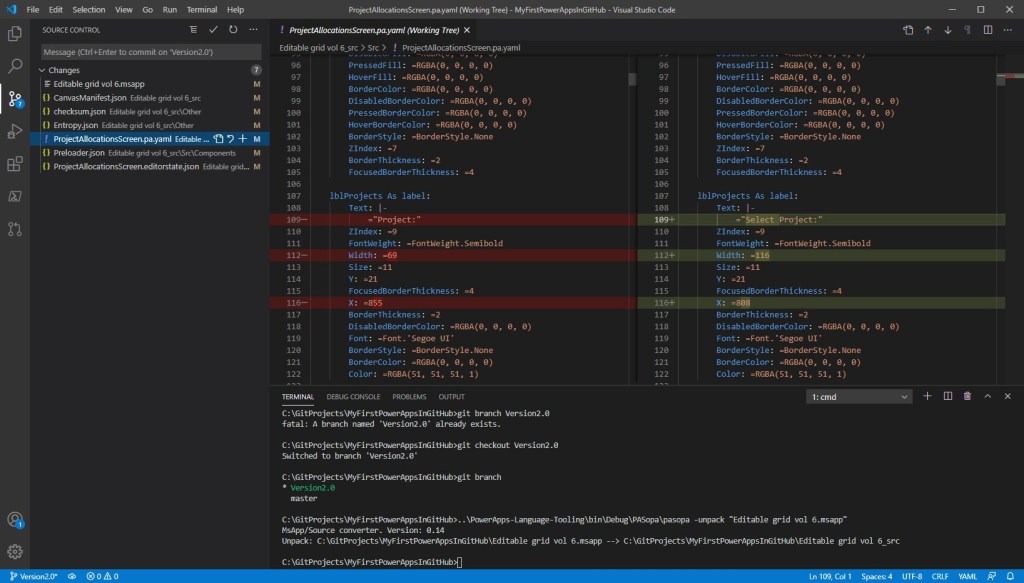The height and width of the screenshot is (583, 1024).
Task: Maximize terminal panel with up chevron
Action: [988, 397]
